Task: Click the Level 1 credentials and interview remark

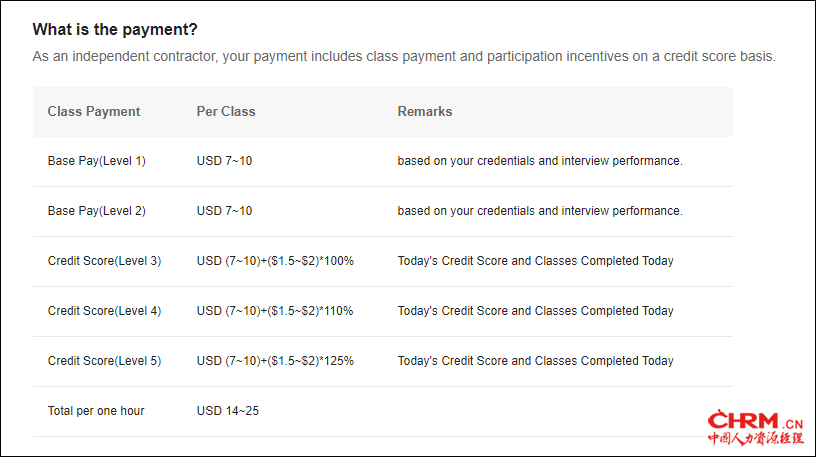Action: coord(540,161)
